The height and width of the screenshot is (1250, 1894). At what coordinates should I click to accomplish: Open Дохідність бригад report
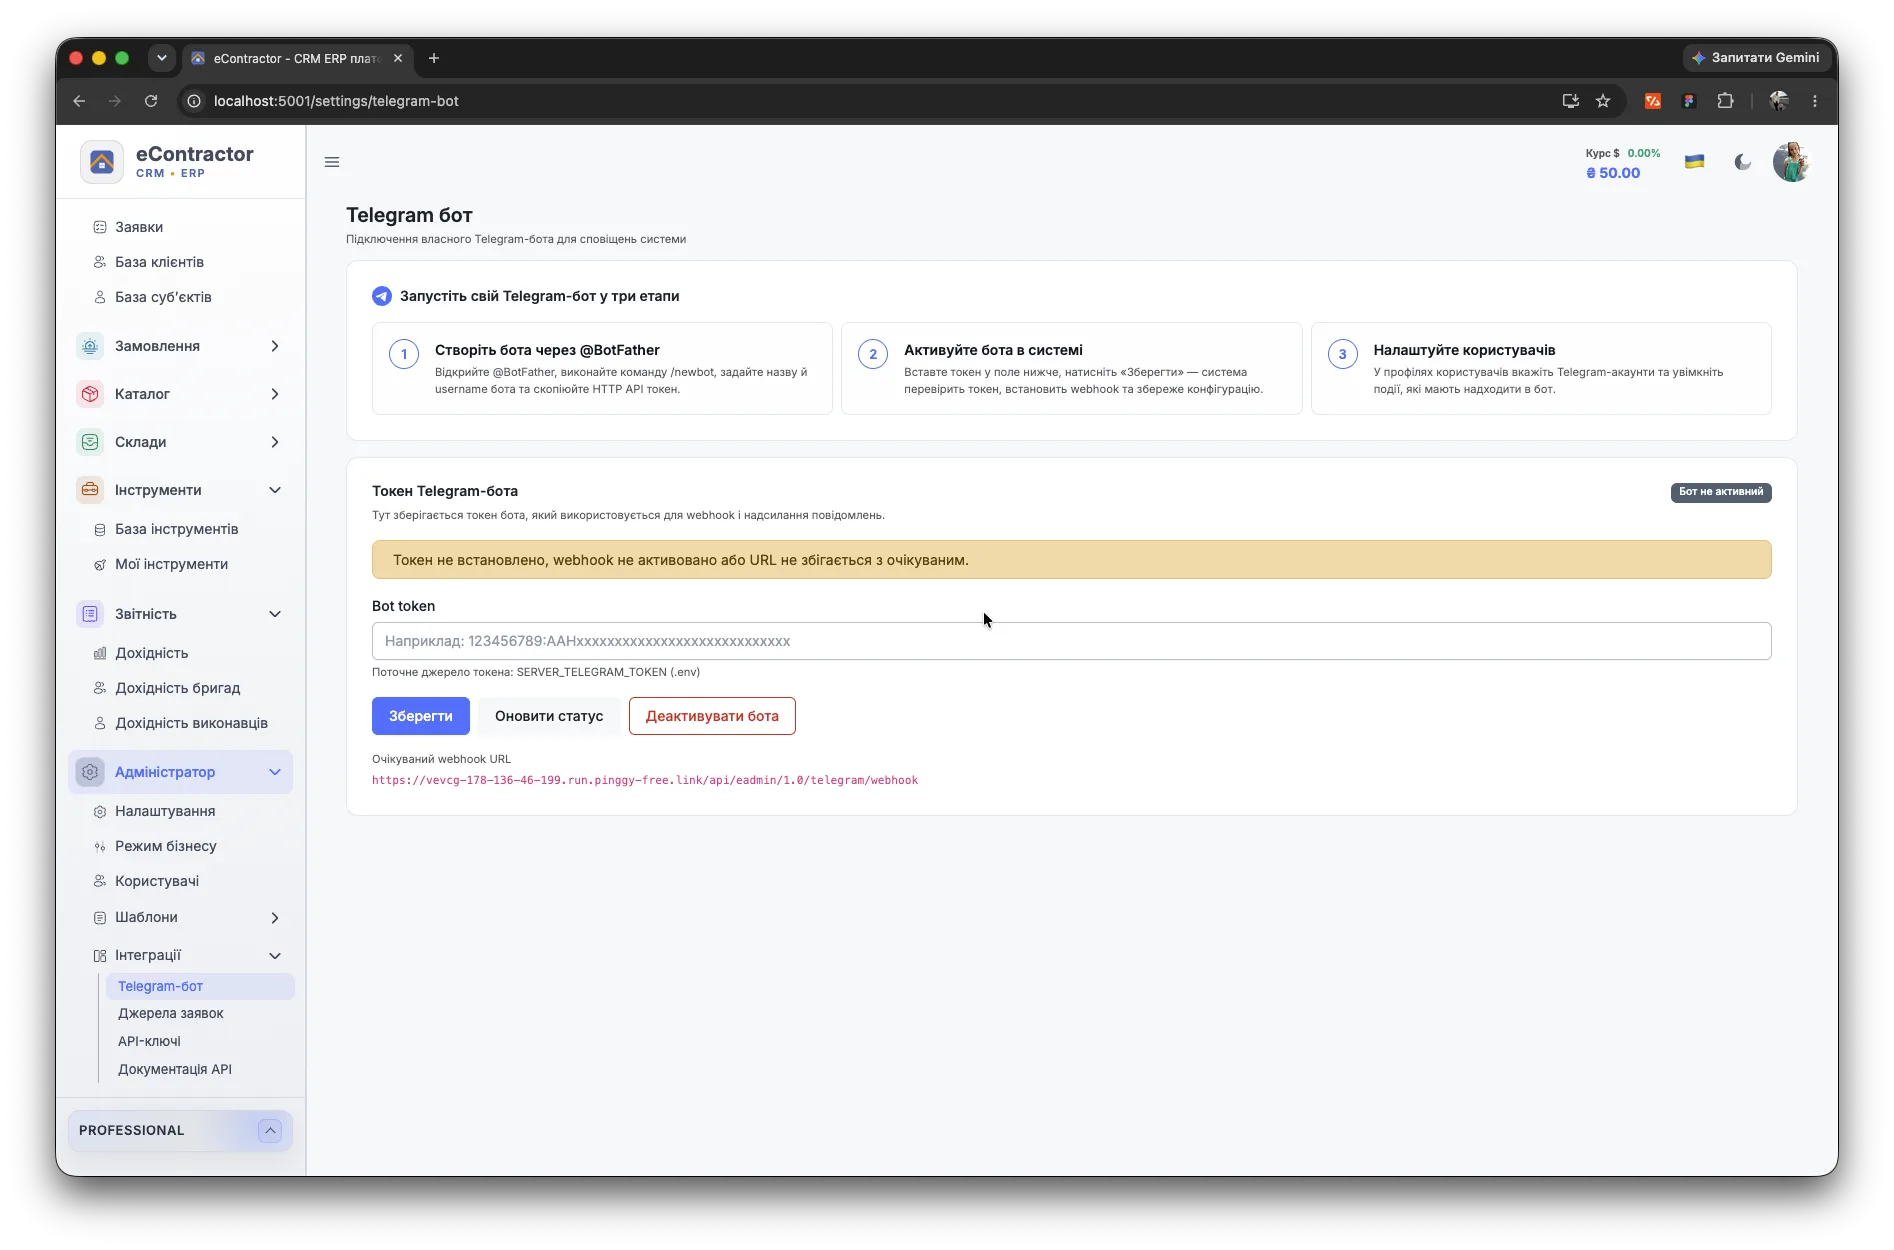tap(177, 688)
